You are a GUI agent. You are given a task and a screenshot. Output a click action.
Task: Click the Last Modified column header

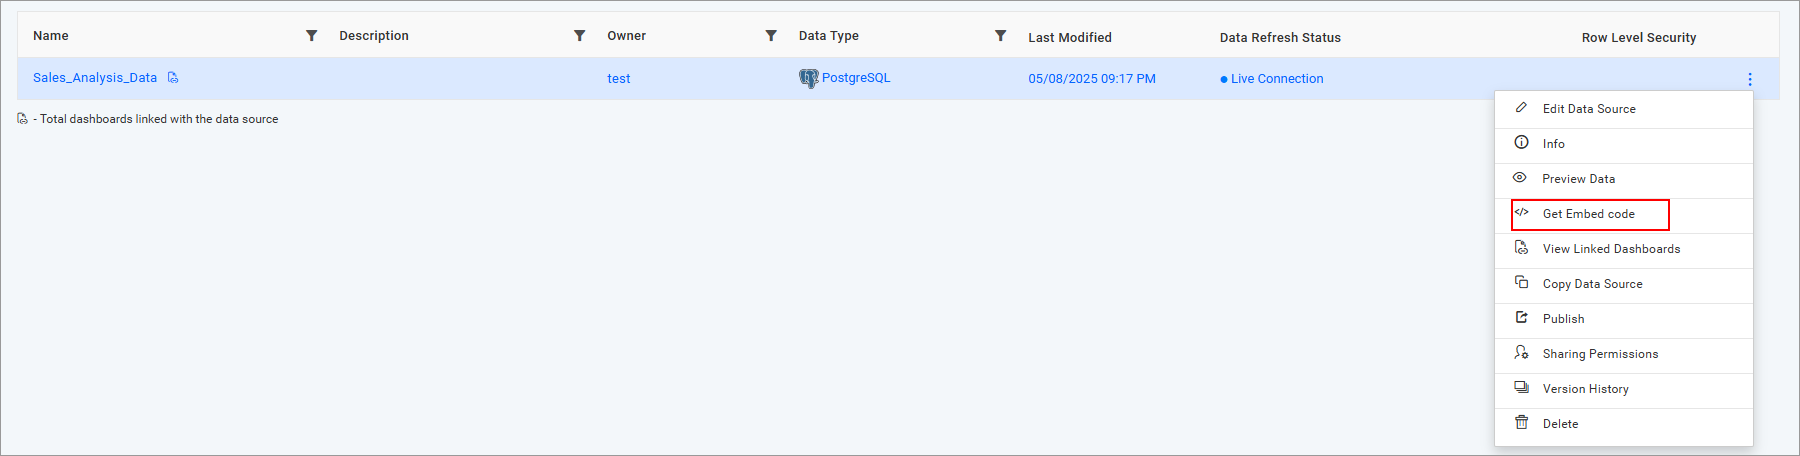pos(1070,38)
